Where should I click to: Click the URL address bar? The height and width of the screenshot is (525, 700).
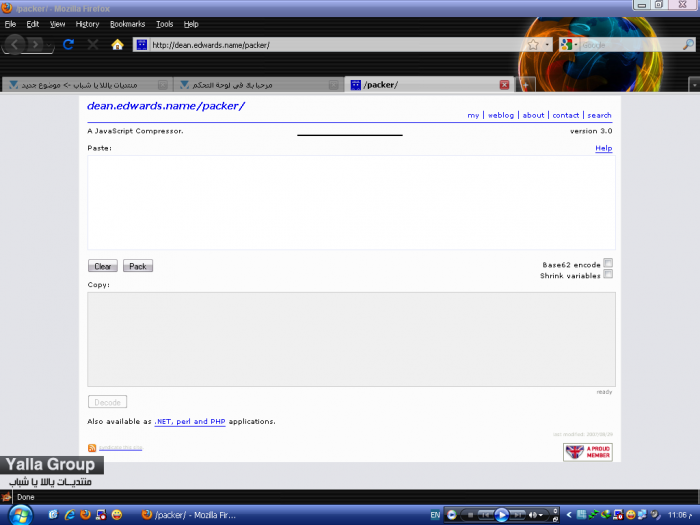tap(330, 45)
